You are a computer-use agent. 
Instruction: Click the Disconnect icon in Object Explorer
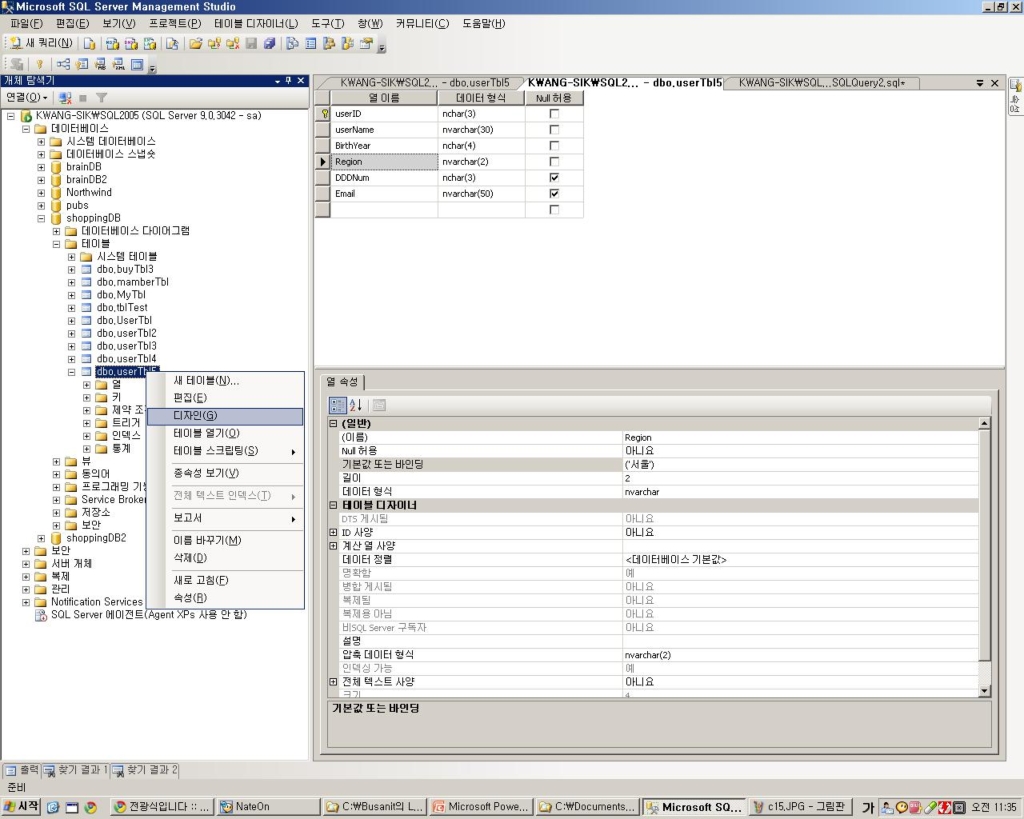[x=65, y=97]
